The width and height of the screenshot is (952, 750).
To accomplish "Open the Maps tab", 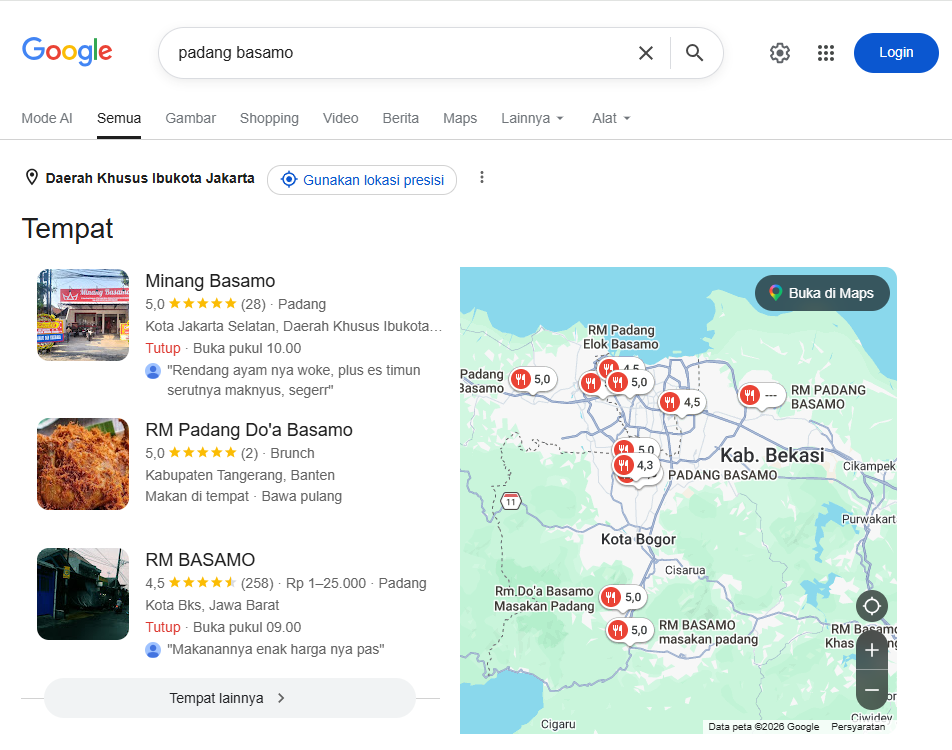I will click(x=460, y=118).
